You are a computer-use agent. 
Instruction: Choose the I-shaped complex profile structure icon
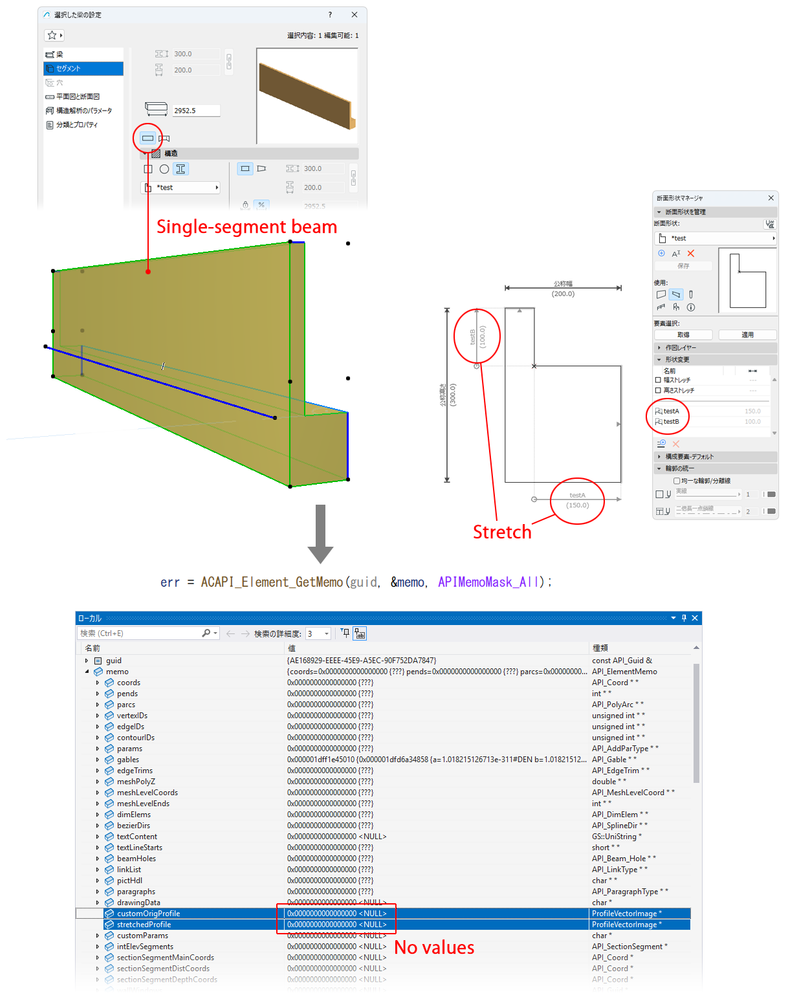click(x=180, y=169)
